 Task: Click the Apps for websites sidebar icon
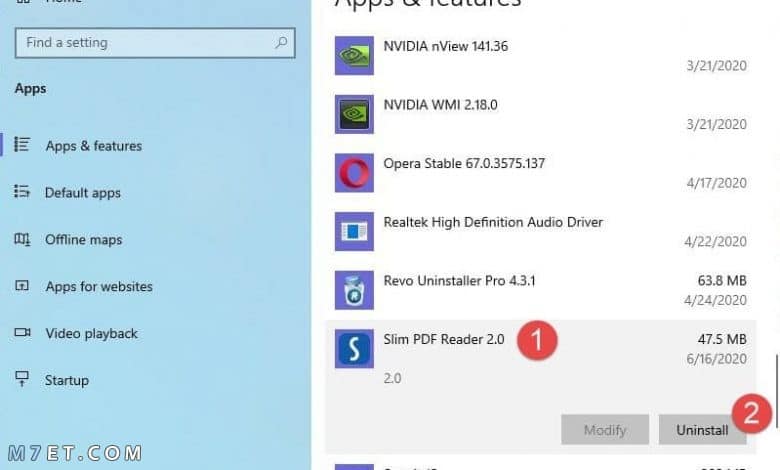coord(22,286)
